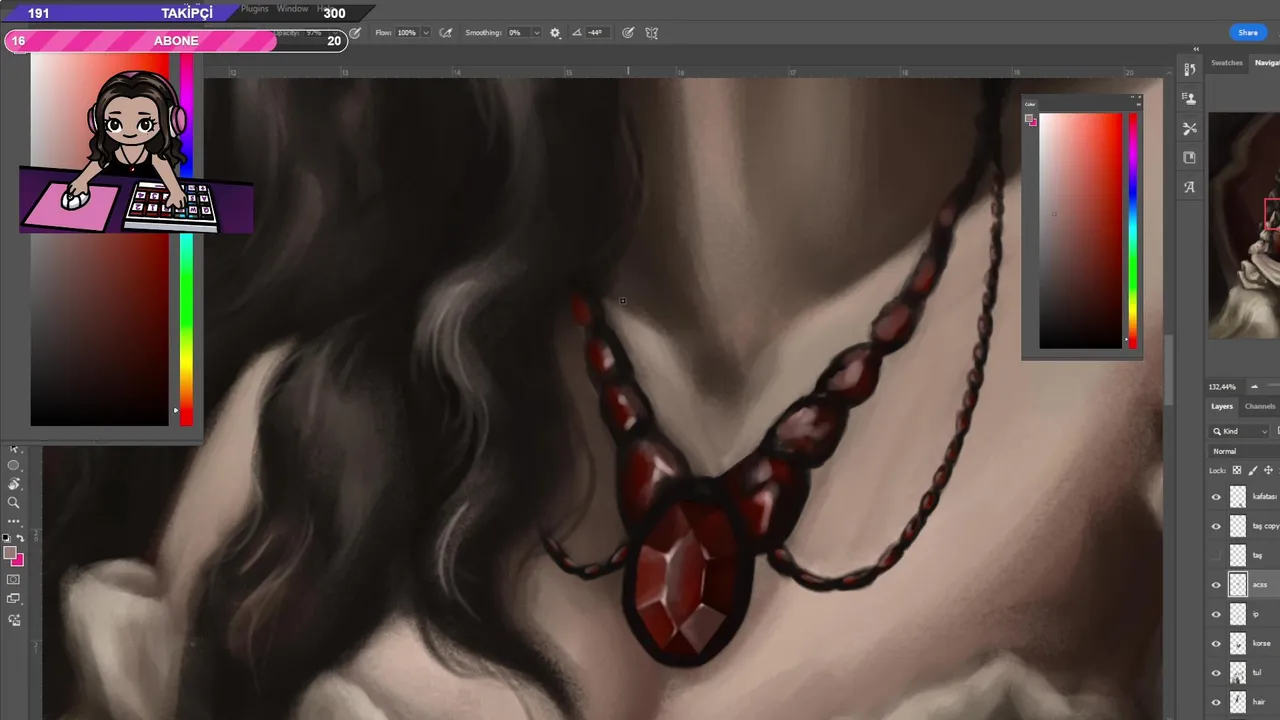Open the layer Kind filter dropdown
Viewport: 1280px width, 720px height.
(1240, 431)
